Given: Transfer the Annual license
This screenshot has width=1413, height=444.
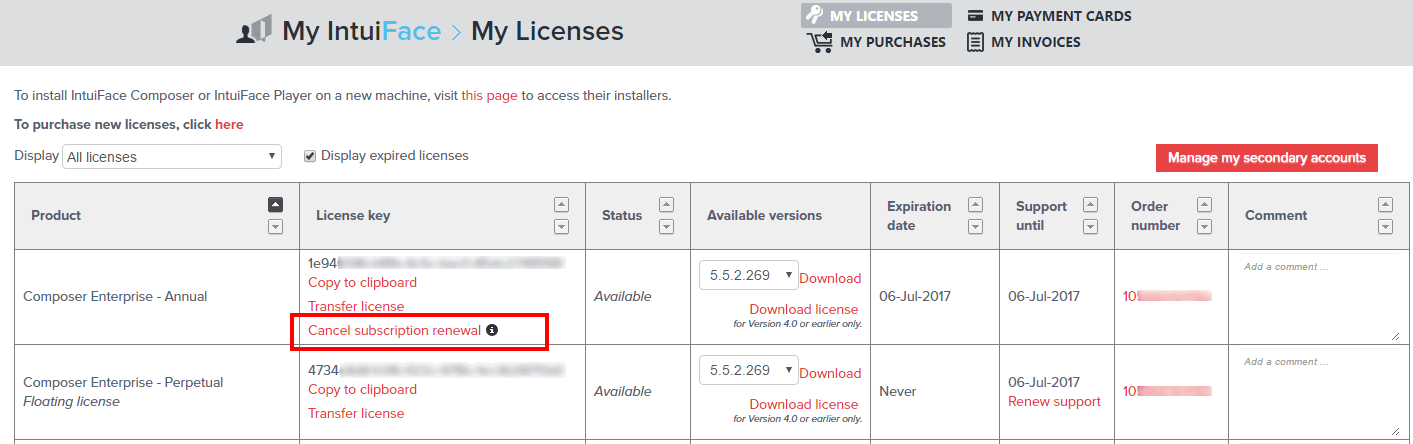Looking at the screenshot, I should (356, 306).
